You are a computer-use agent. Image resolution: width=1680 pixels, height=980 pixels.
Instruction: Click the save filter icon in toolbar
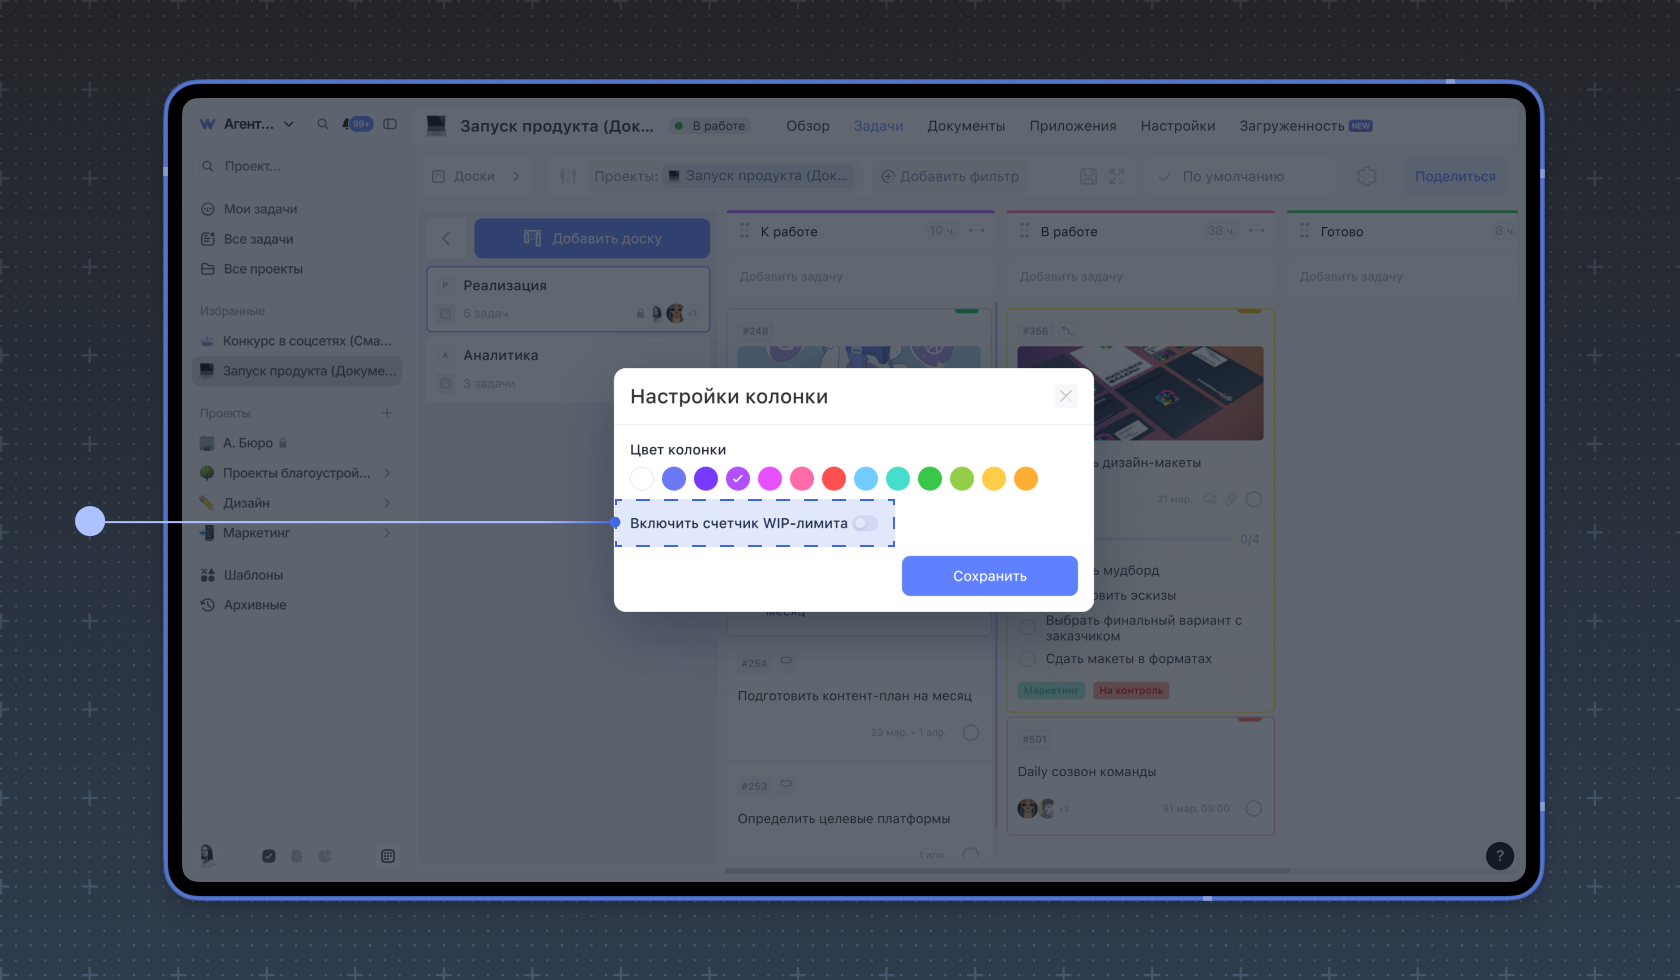[1089, 176]
